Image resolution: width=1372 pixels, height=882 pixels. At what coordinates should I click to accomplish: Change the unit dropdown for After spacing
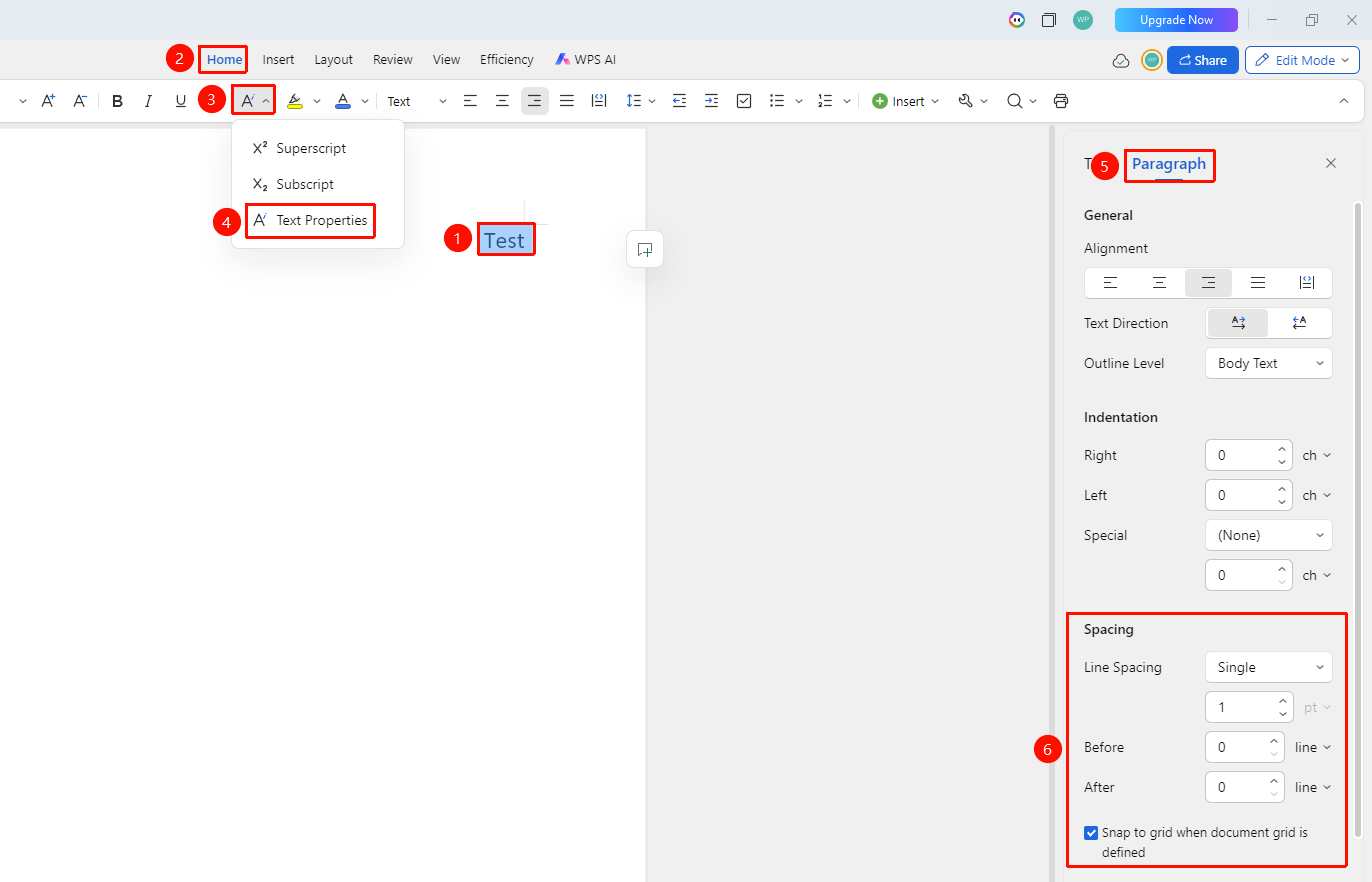(x=1313, y=787)
